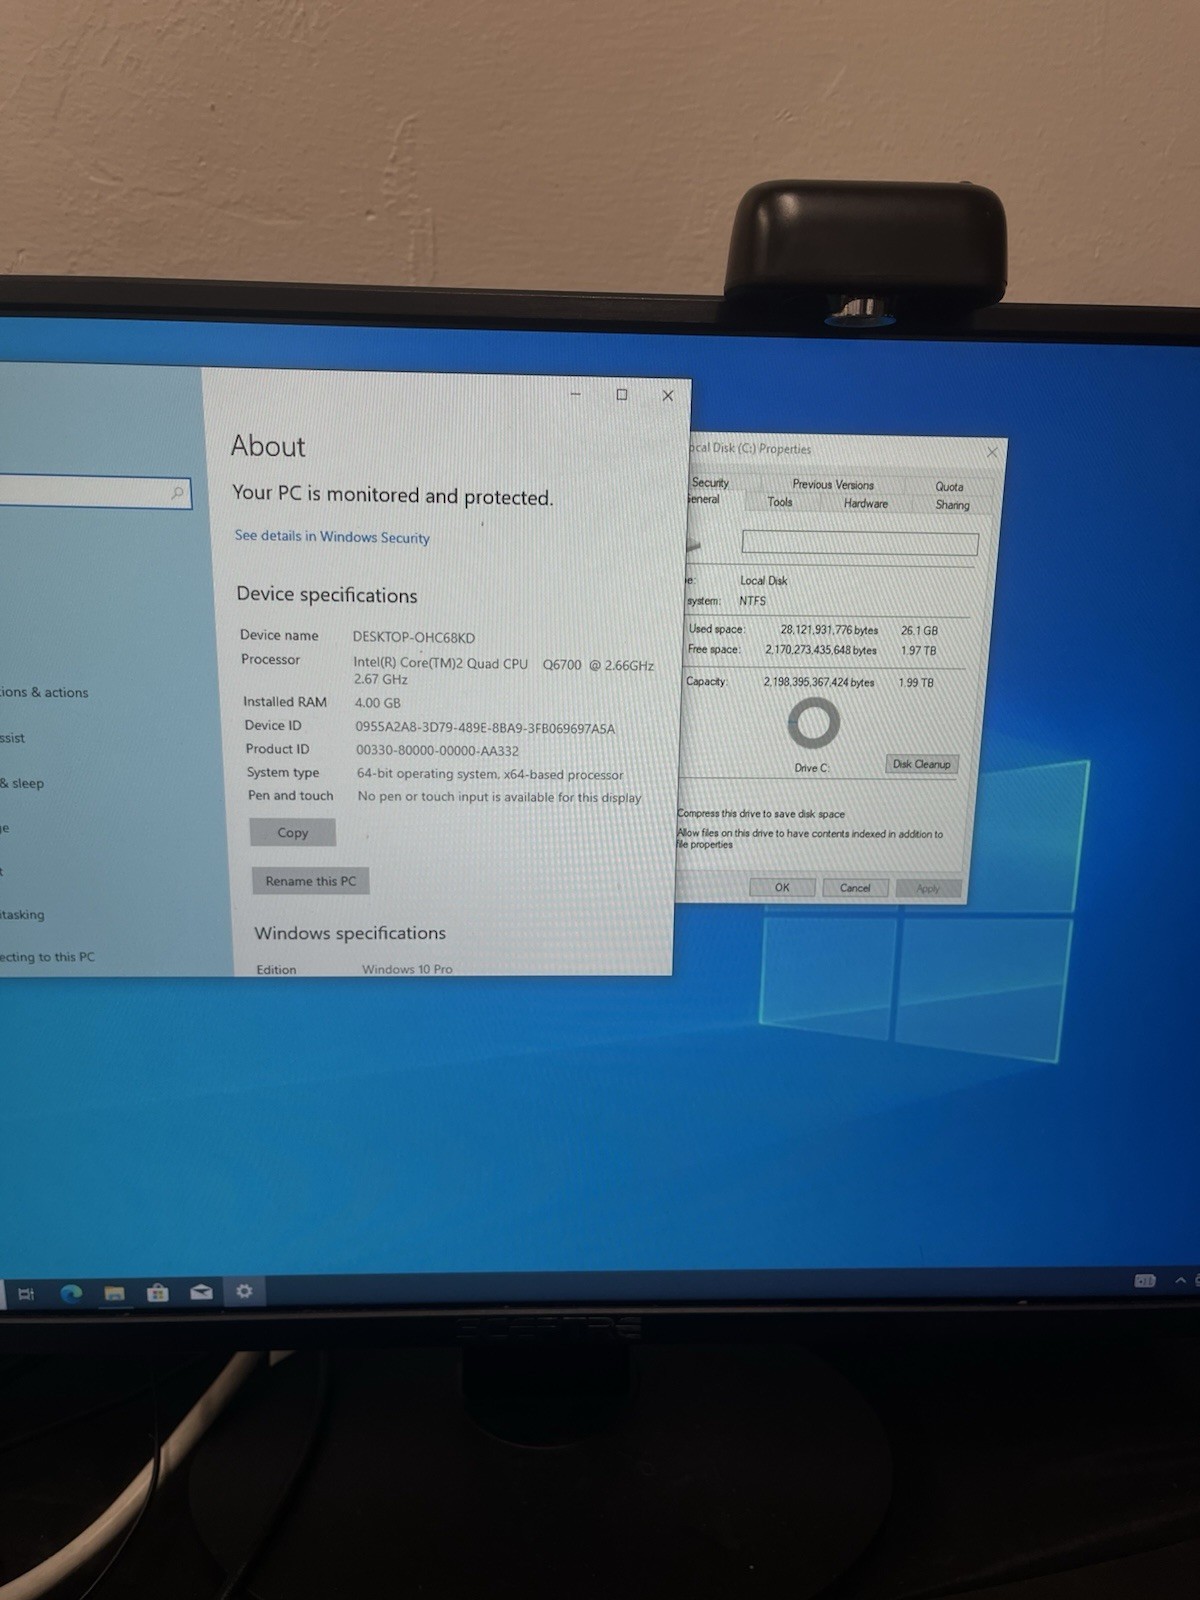Image resolution: width=1200 pixels, height=1600 pixels.
Task: Maximize the Settings About window
Action: pyautogui.click(x=622, y=395)
